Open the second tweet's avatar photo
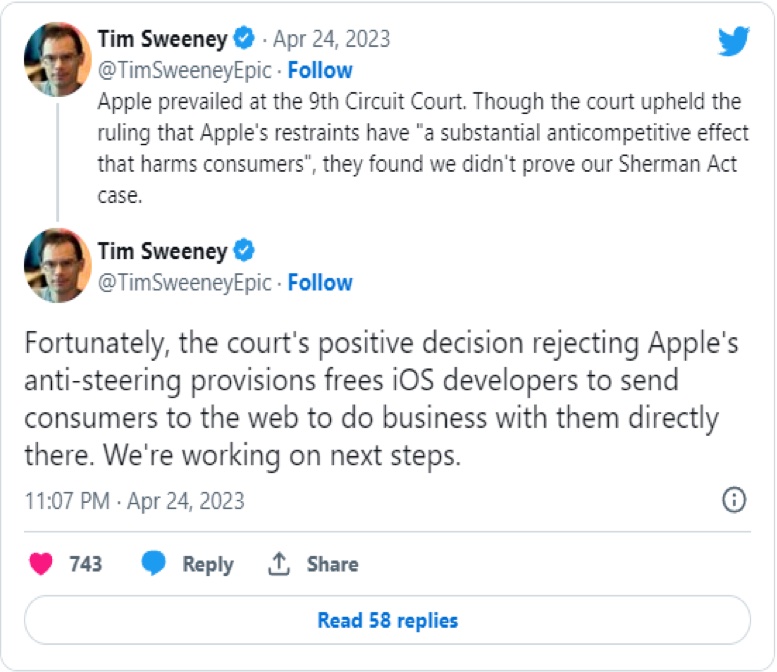 coord(57,266)
